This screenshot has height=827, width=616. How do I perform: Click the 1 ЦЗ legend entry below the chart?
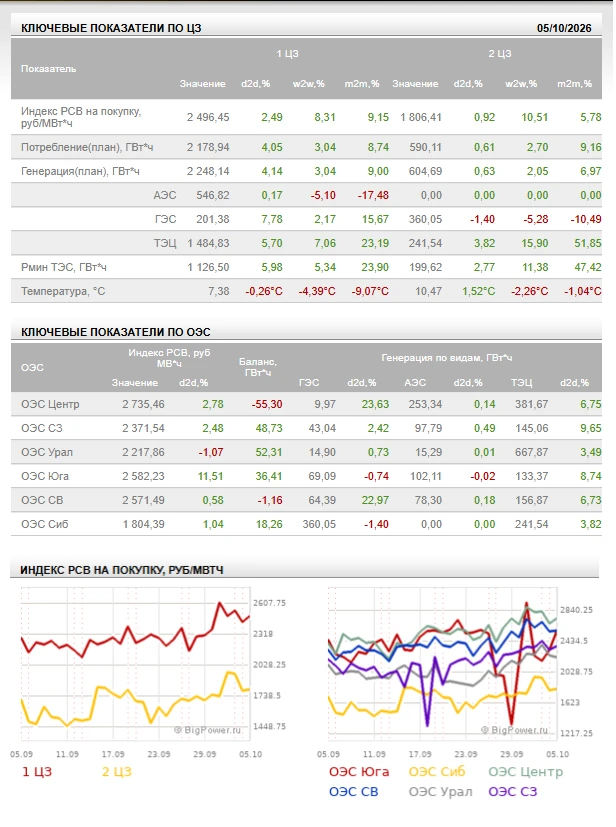click(37, 772)
